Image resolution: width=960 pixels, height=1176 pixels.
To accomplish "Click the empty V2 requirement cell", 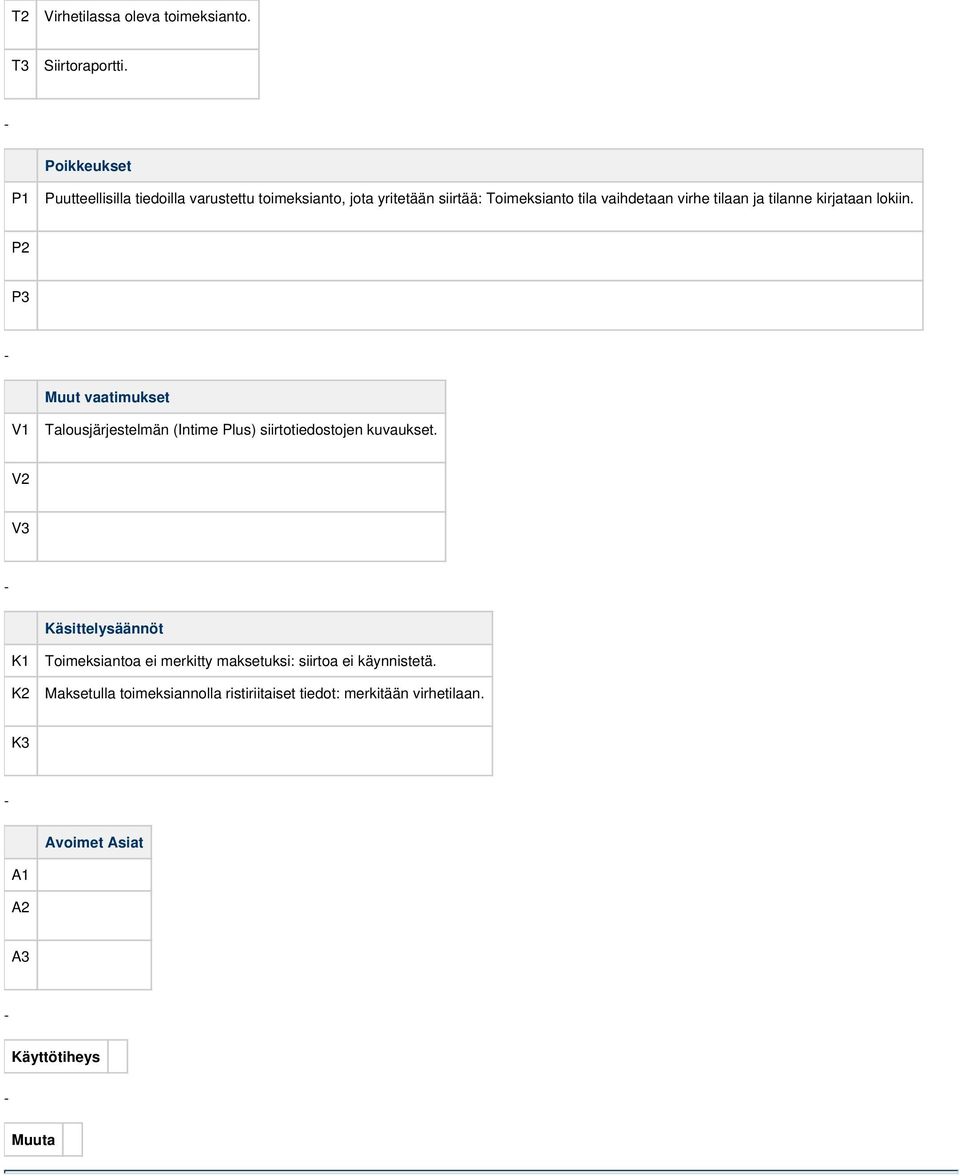I will [x=242, y=488].
